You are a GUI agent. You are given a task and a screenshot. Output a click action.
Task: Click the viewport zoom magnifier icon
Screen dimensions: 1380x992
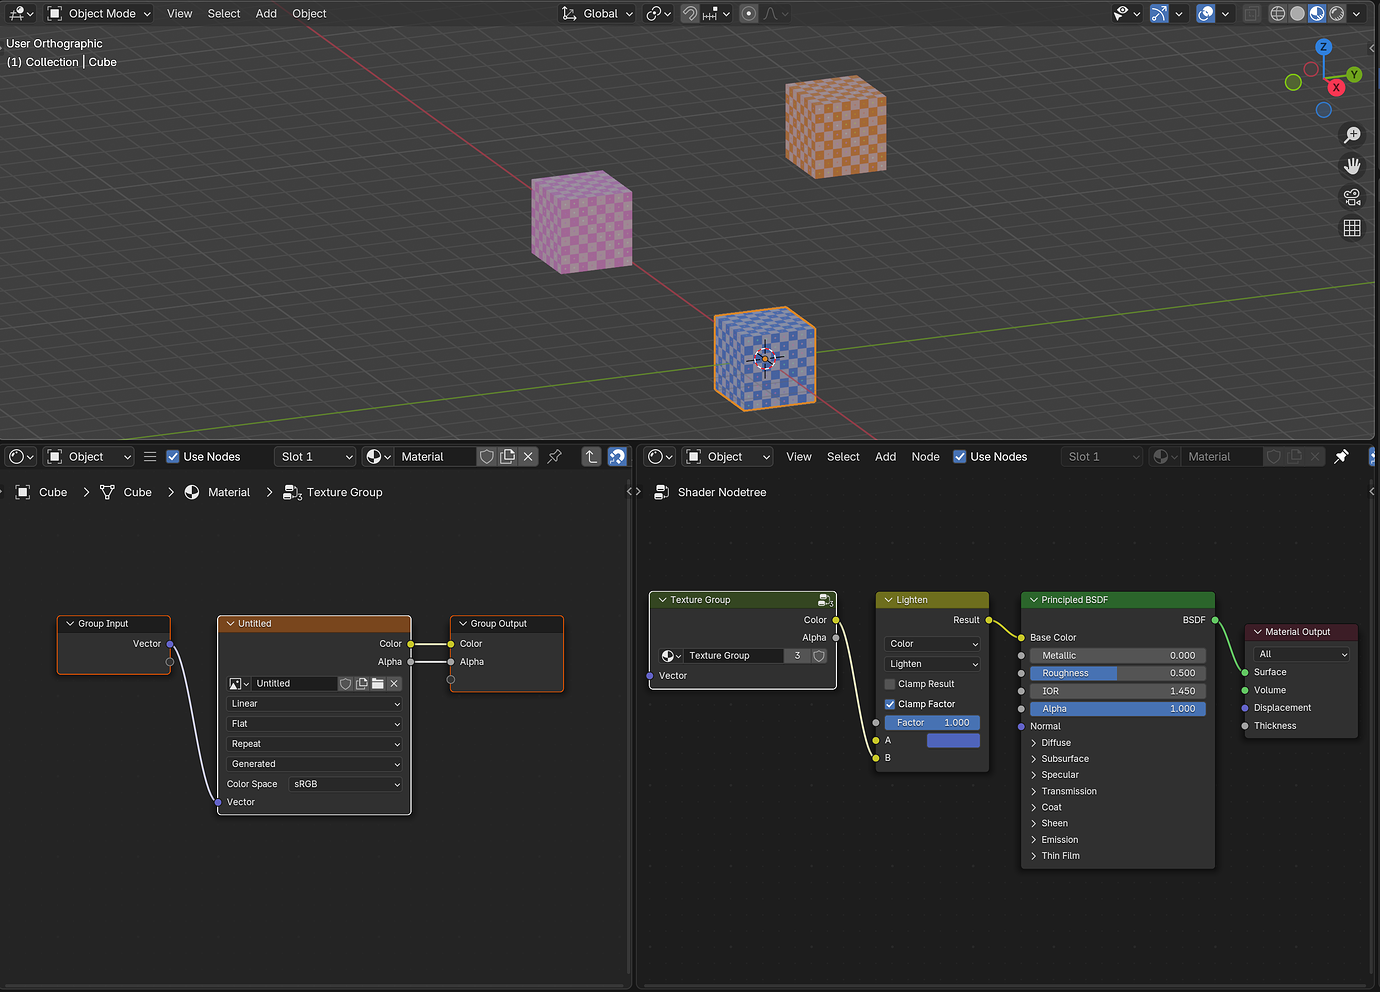coord(1352,134)
